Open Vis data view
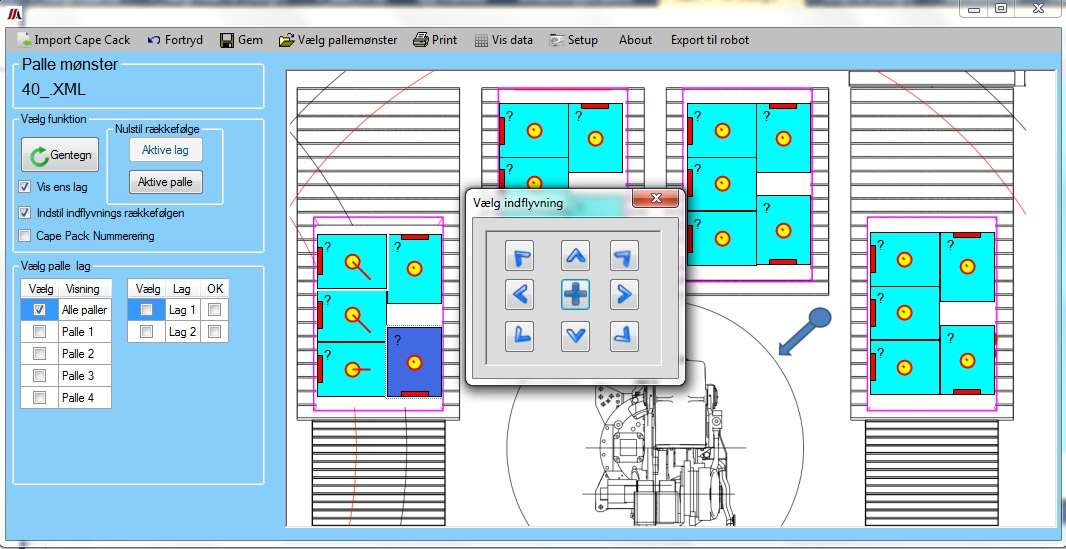 pos(504,40)
